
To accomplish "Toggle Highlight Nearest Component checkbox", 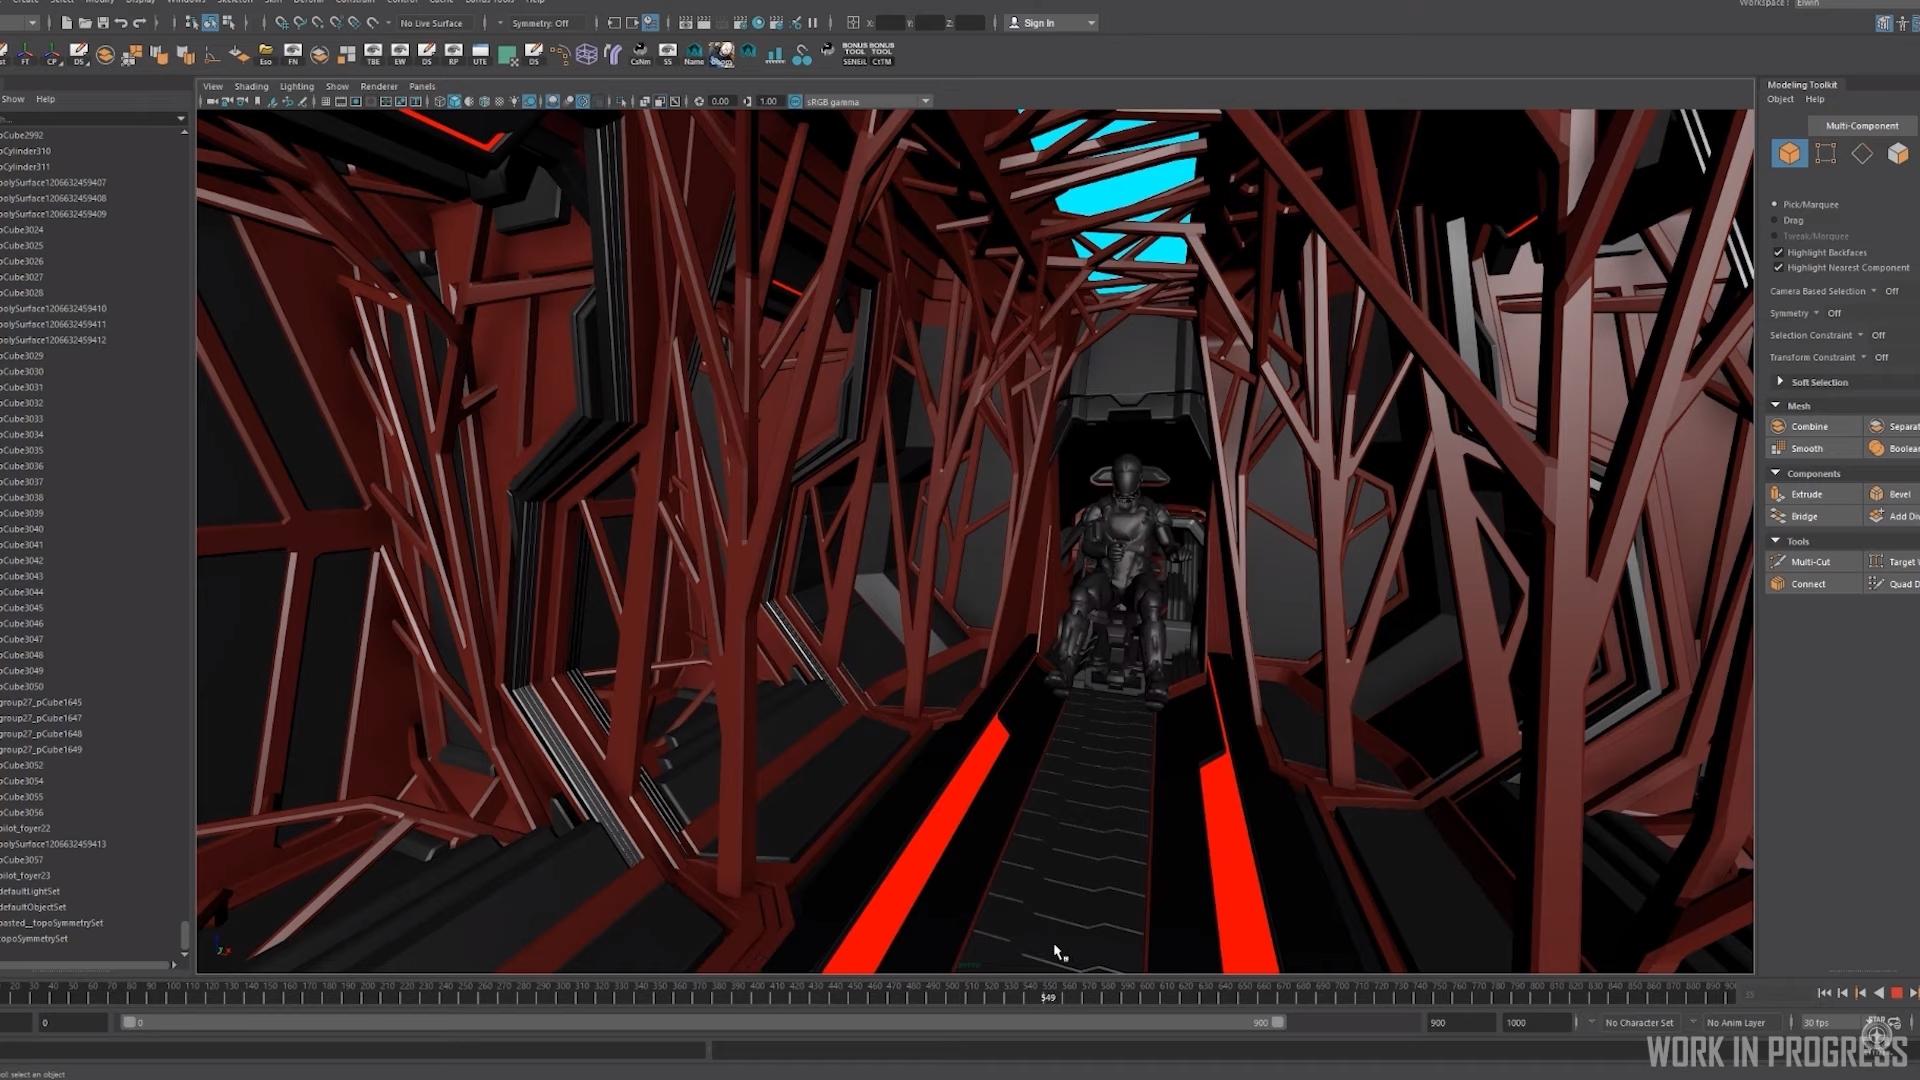I will pyautogui.click(x=1779, y=268).
